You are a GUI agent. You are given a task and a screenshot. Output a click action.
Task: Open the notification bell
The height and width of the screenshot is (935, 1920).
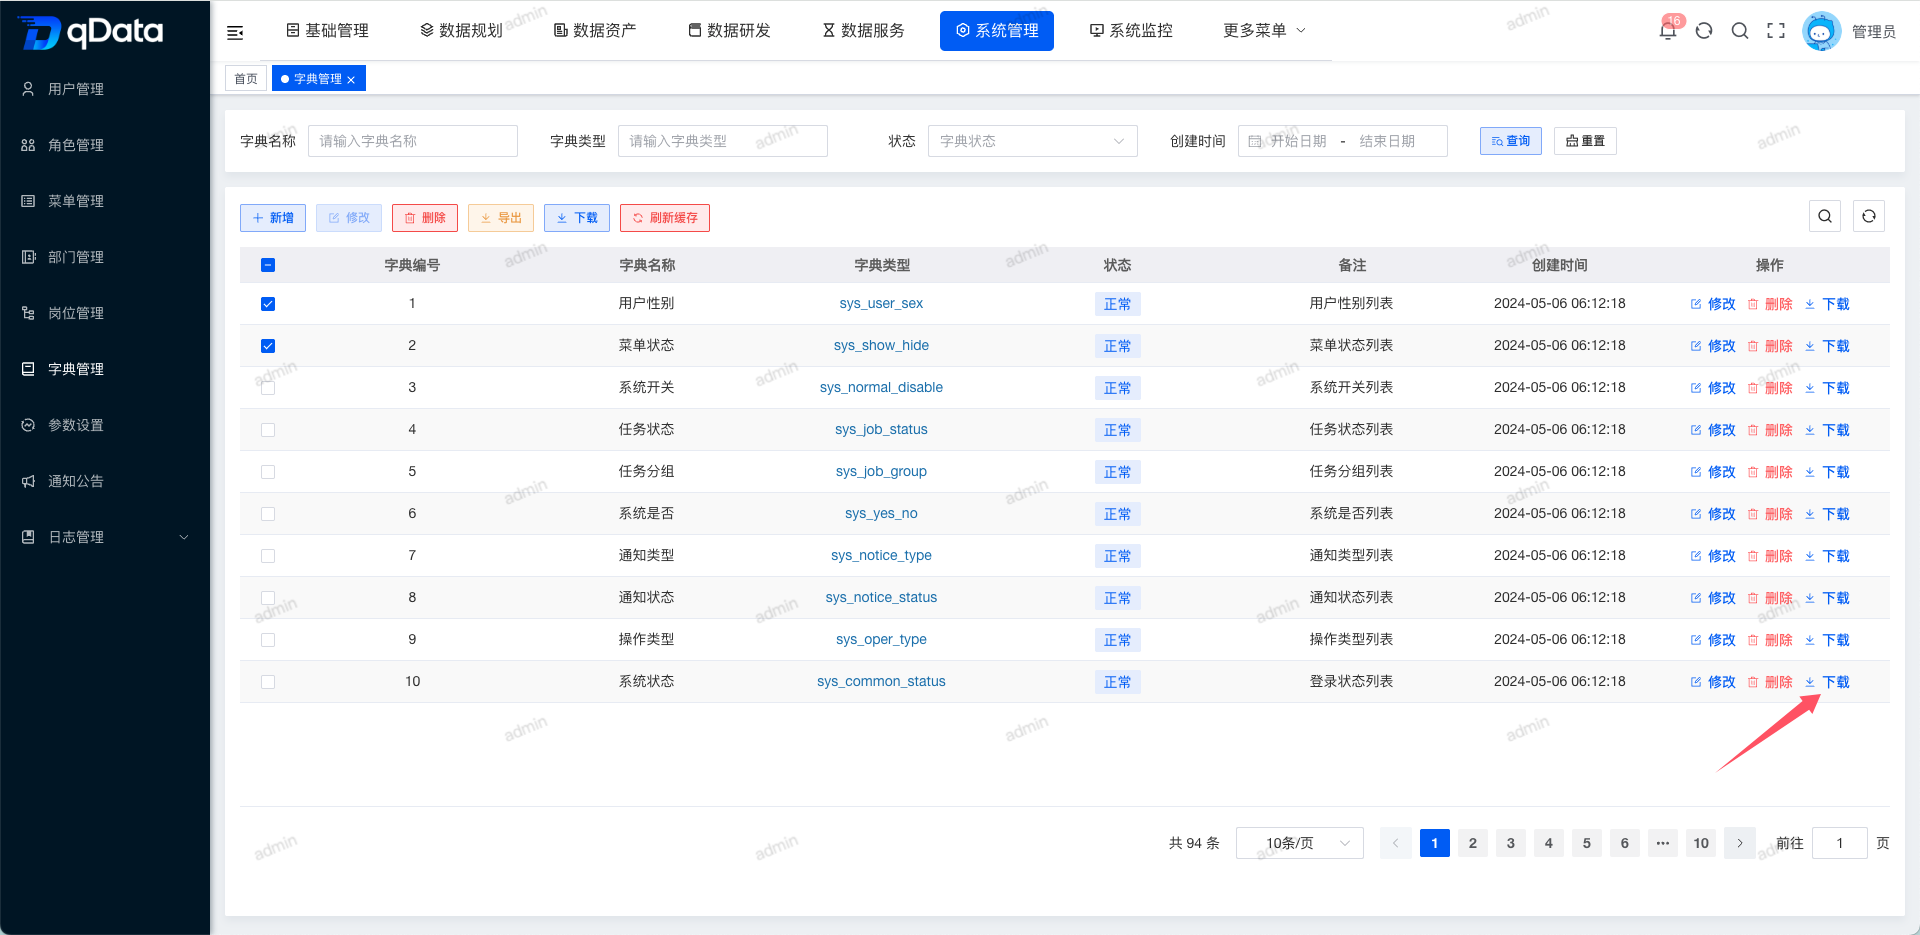(1668, 31)
